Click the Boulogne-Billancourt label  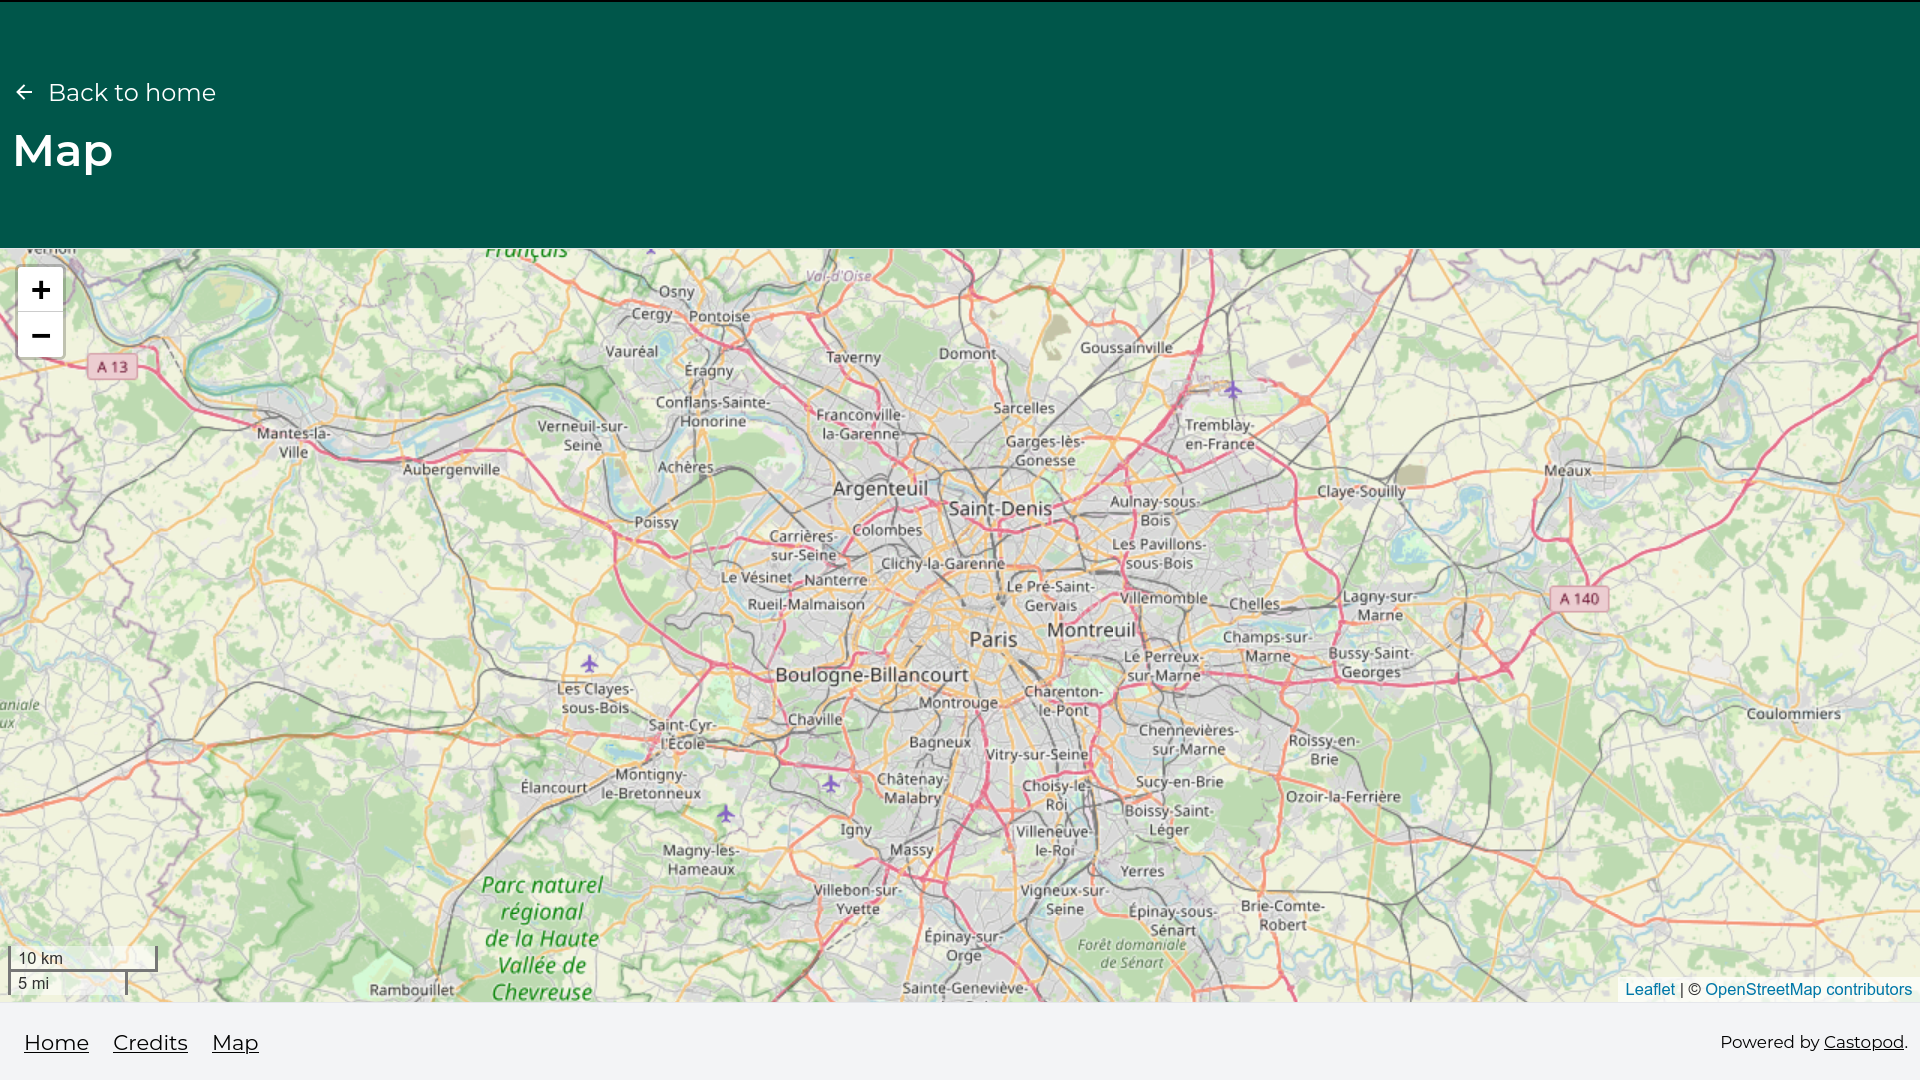pos(872,675)
